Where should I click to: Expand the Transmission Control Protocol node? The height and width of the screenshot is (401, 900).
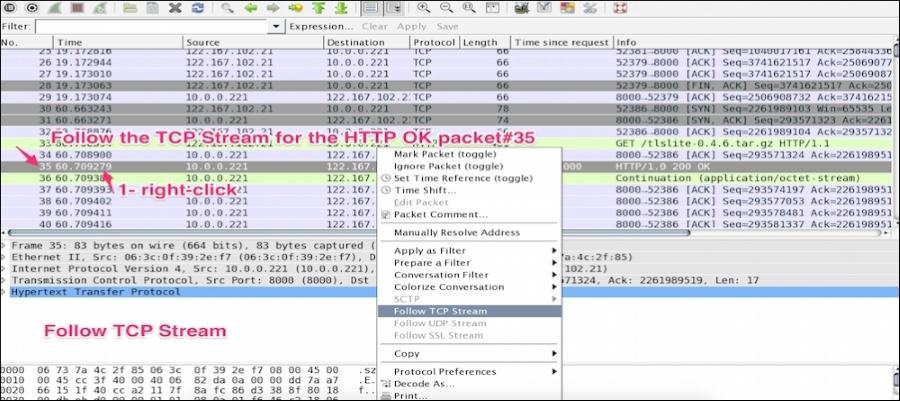[4, 281]
